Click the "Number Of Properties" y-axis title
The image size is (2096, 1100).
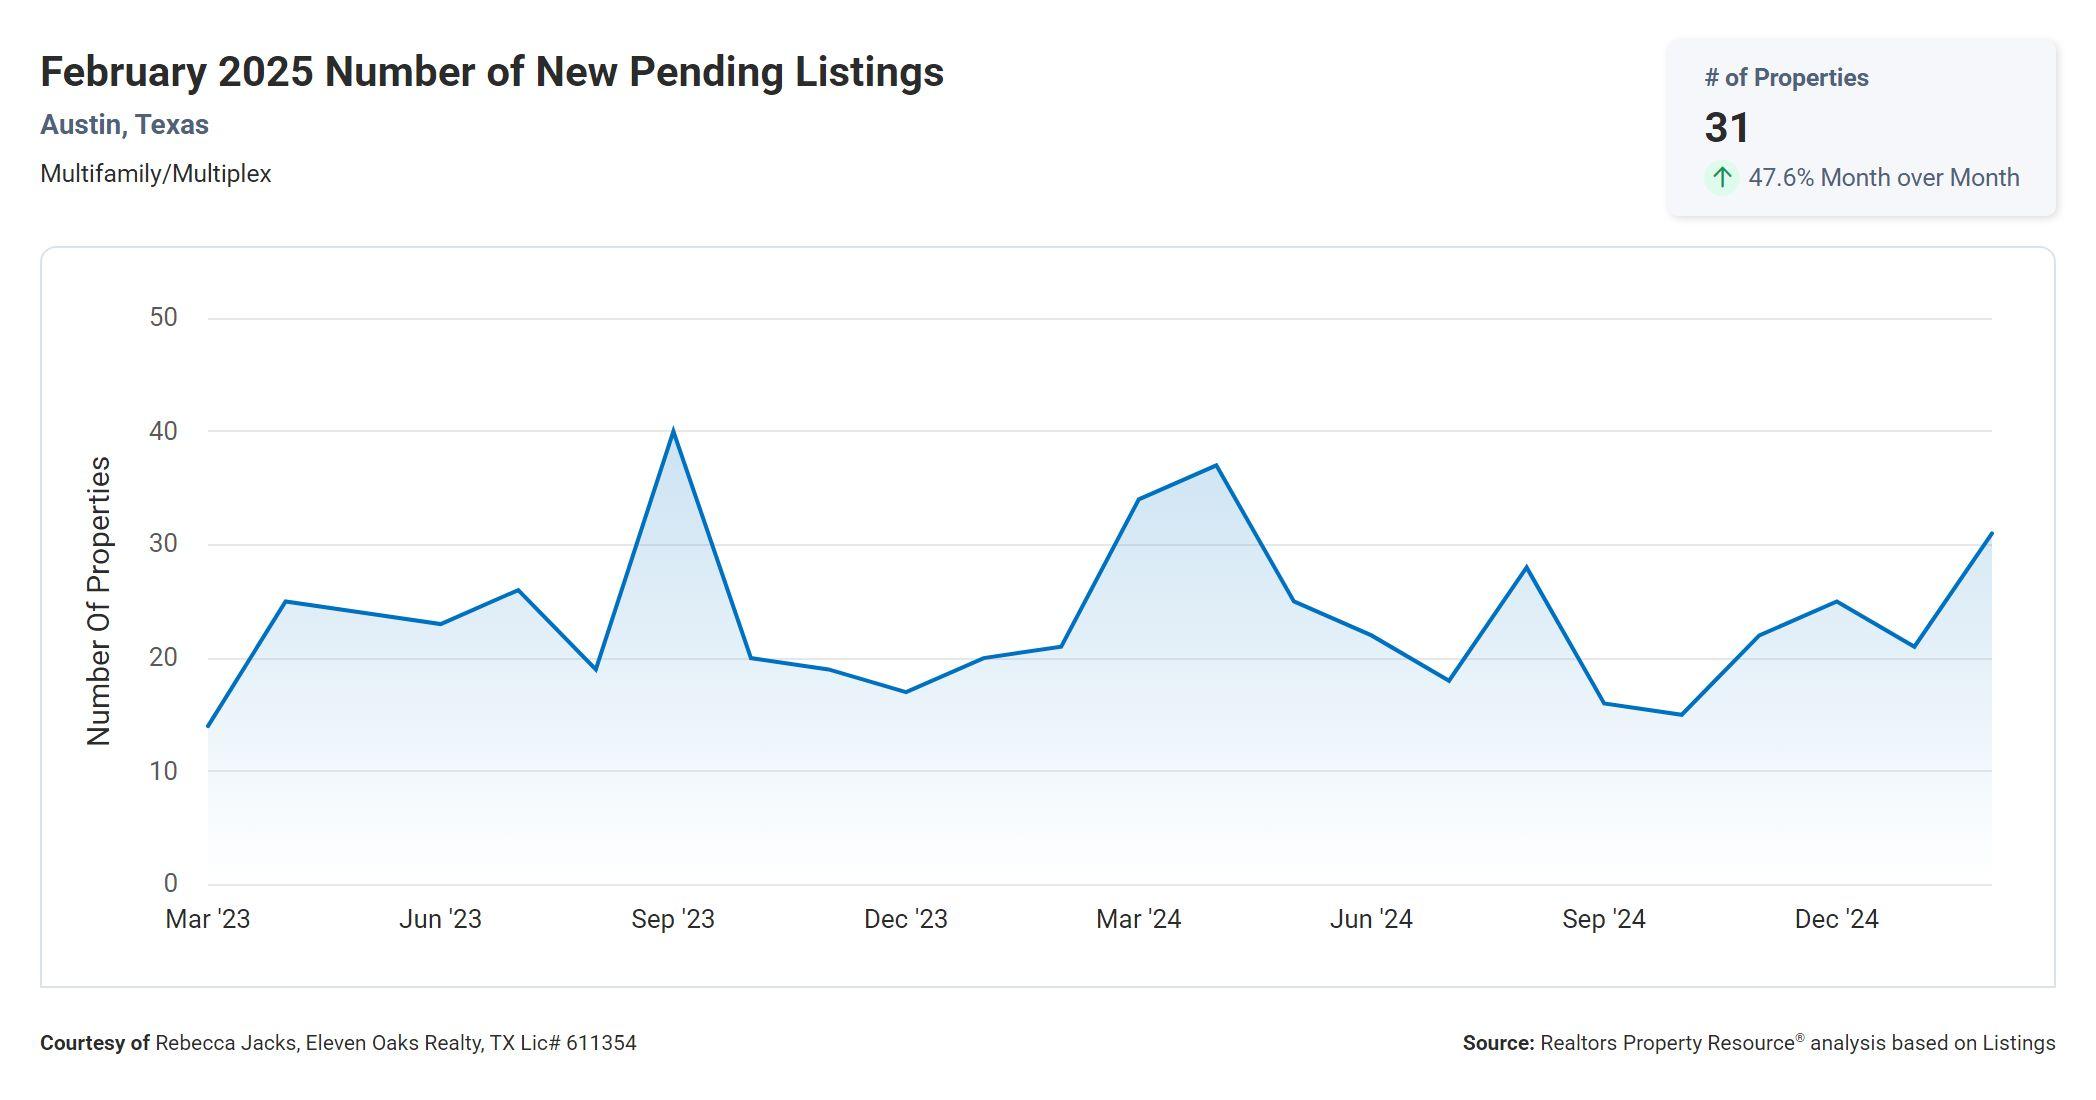[x=98, y=600]
